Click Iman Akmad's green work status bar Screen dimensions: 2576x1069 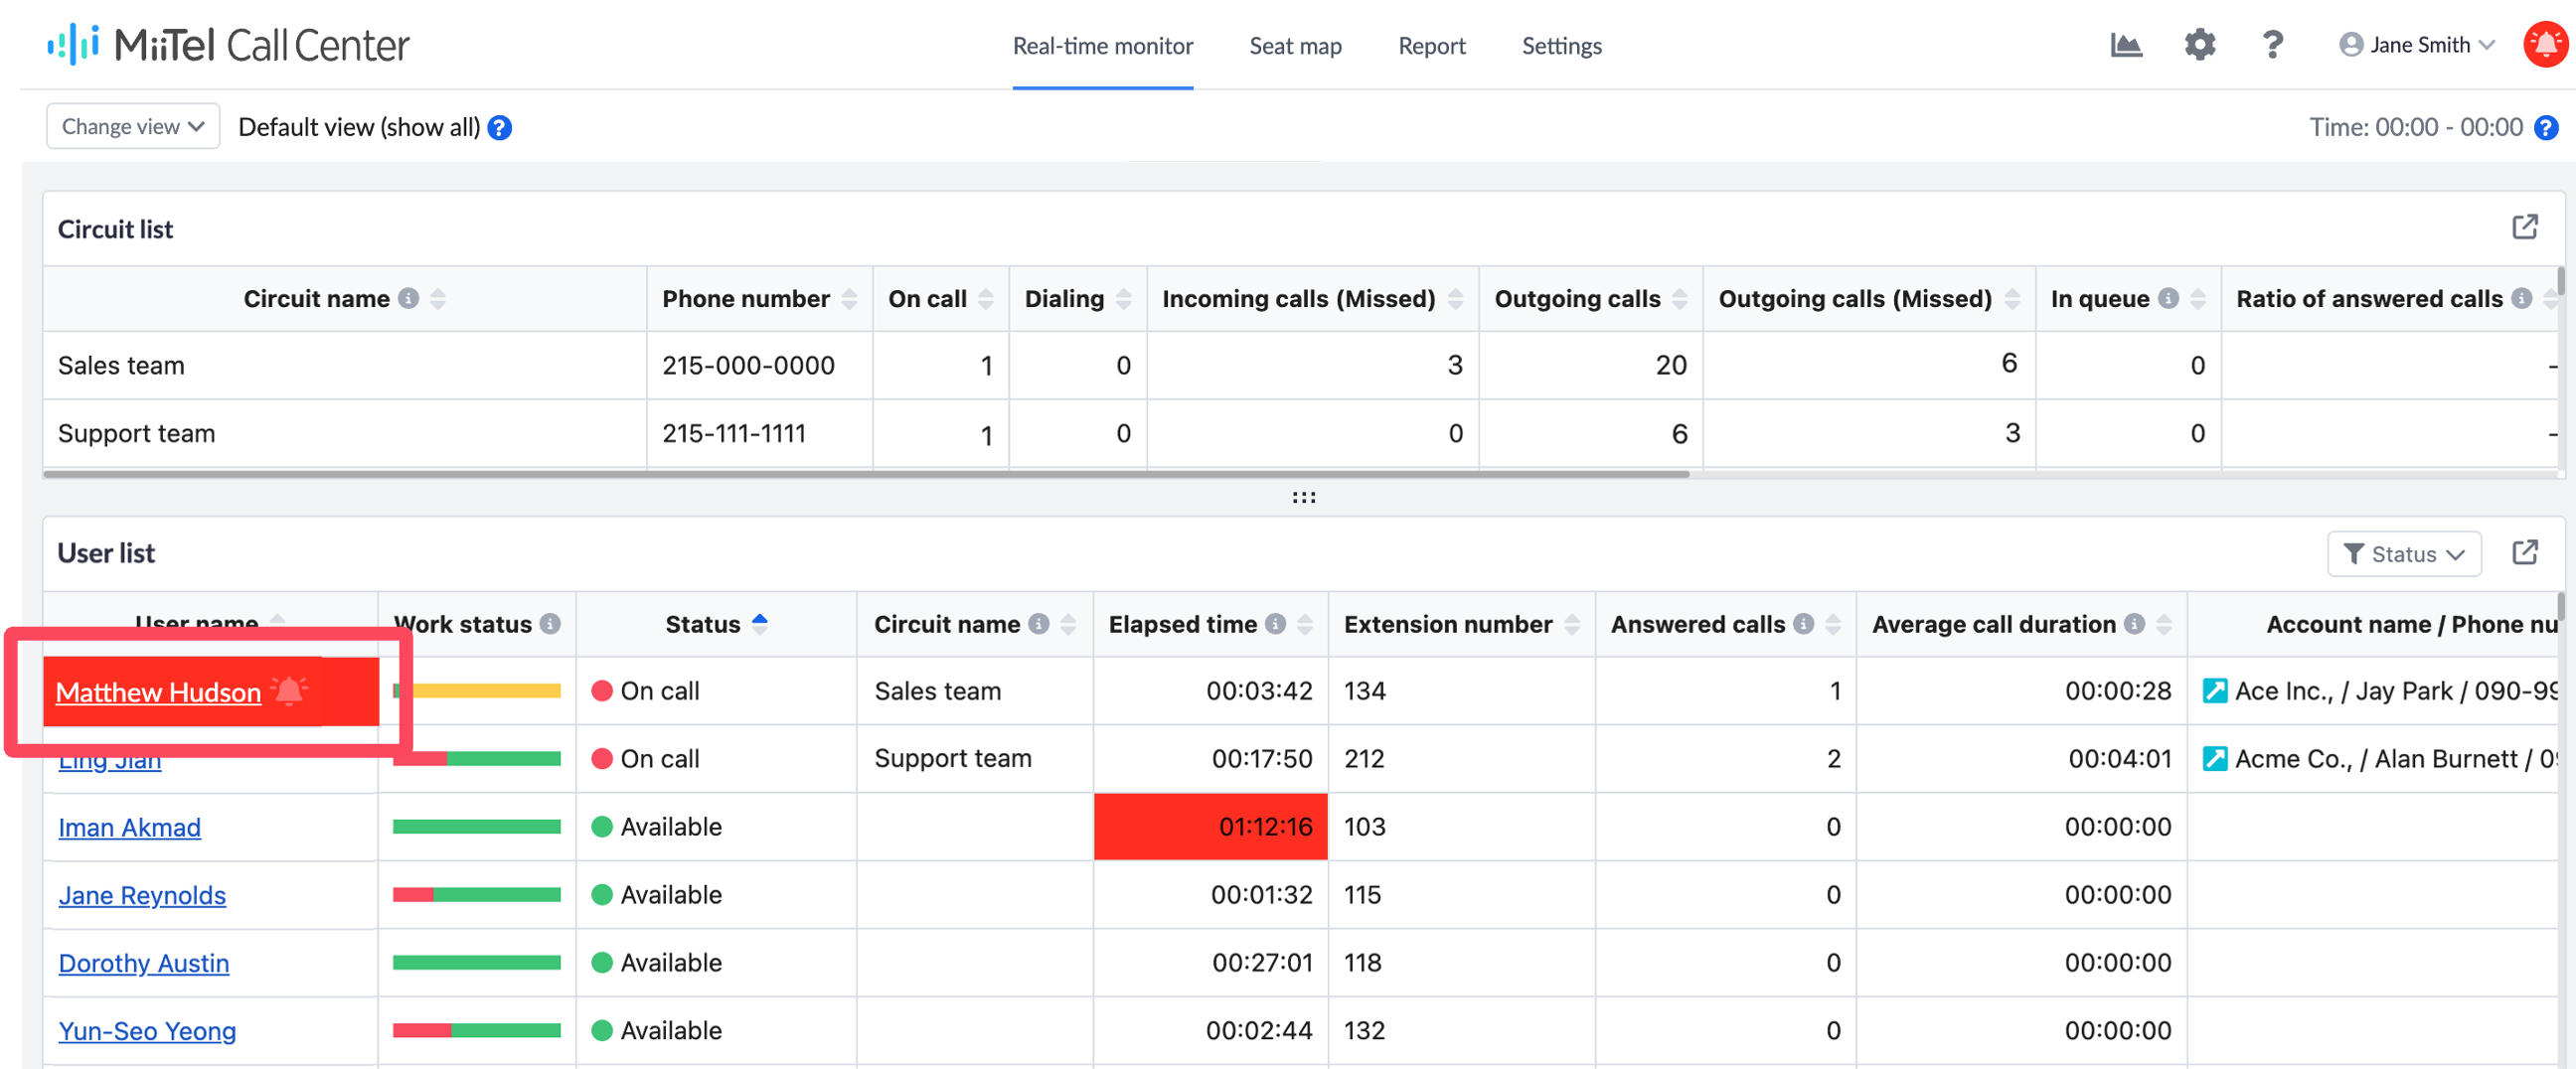(477, 826)
